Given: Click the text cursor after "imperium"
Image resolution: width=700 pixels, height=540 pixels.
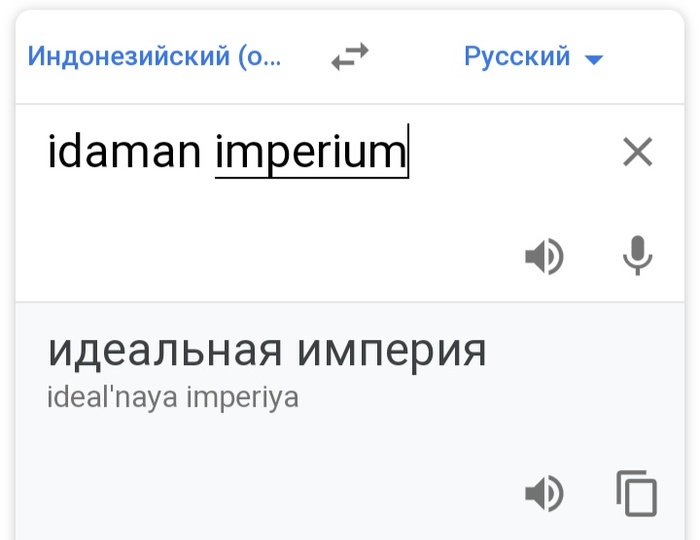Looking at the screenshot, I should 408,152.
